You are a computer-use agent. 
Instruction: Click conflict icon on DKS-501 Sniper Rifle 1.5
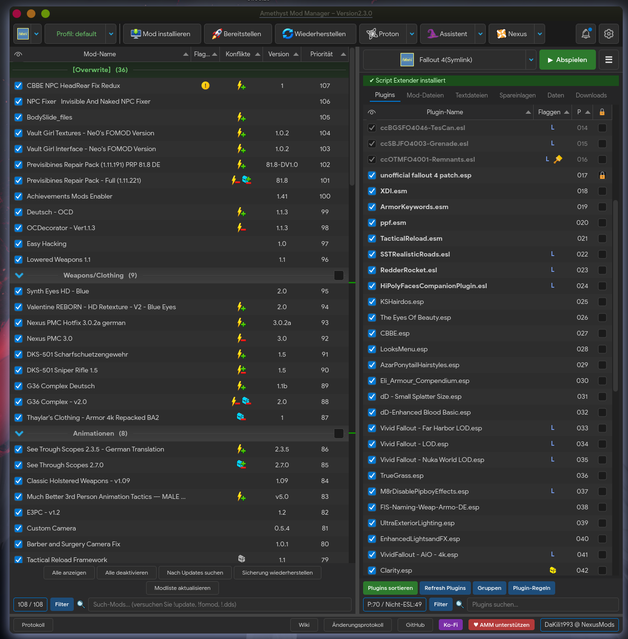[x=241, y=370]
